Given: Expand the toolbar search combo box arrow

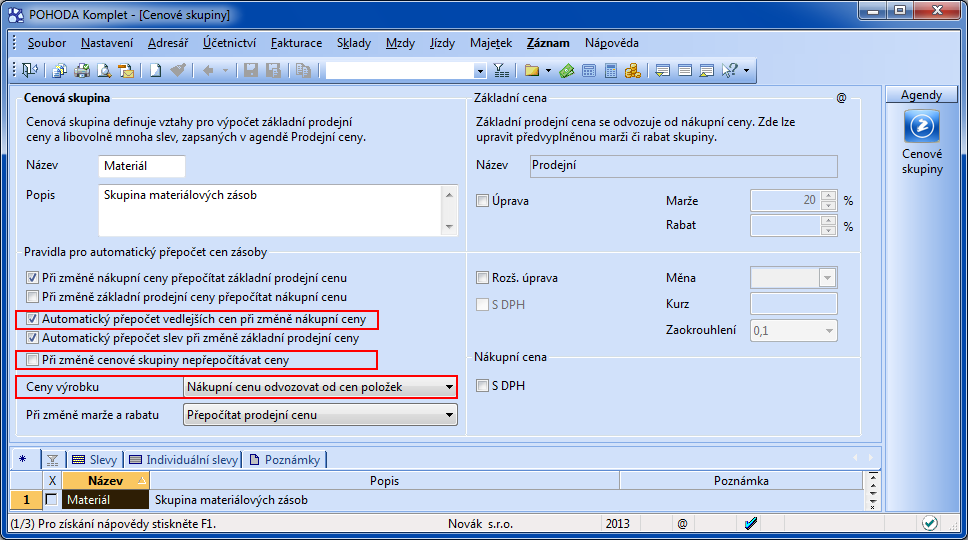Looking at the screenshot, I should [480, 71].
